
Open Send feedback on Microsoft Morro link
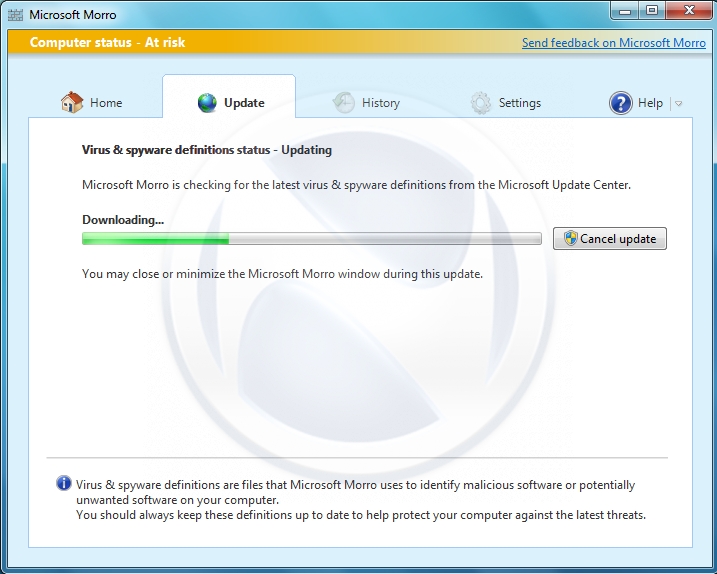click(614, 43)
